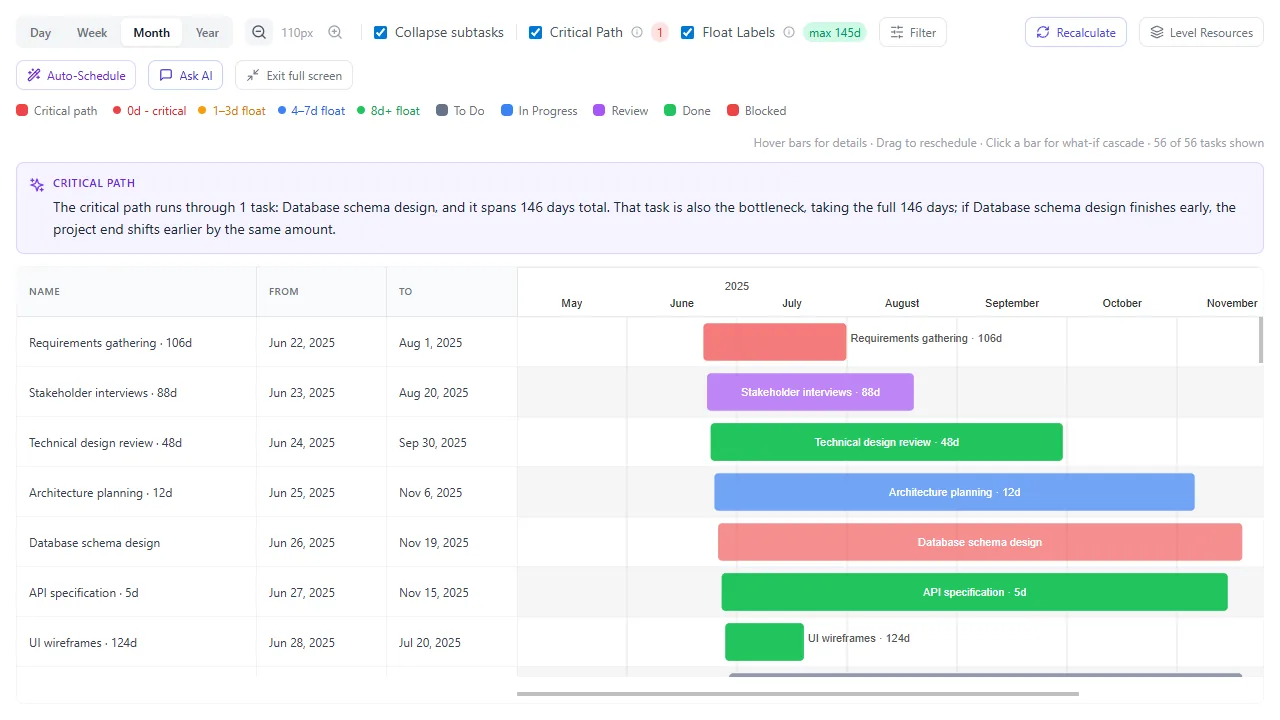The height and width of the screenshot is (720, 1280).
Task: Select the Month view tab
Action: coord(152,32)
